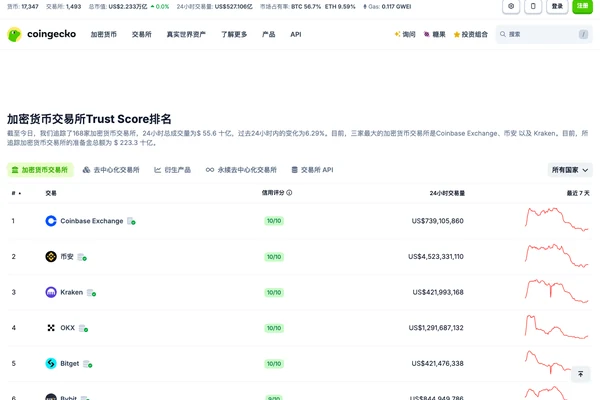Click the Bitget logo icon

(x=51, y=363)
